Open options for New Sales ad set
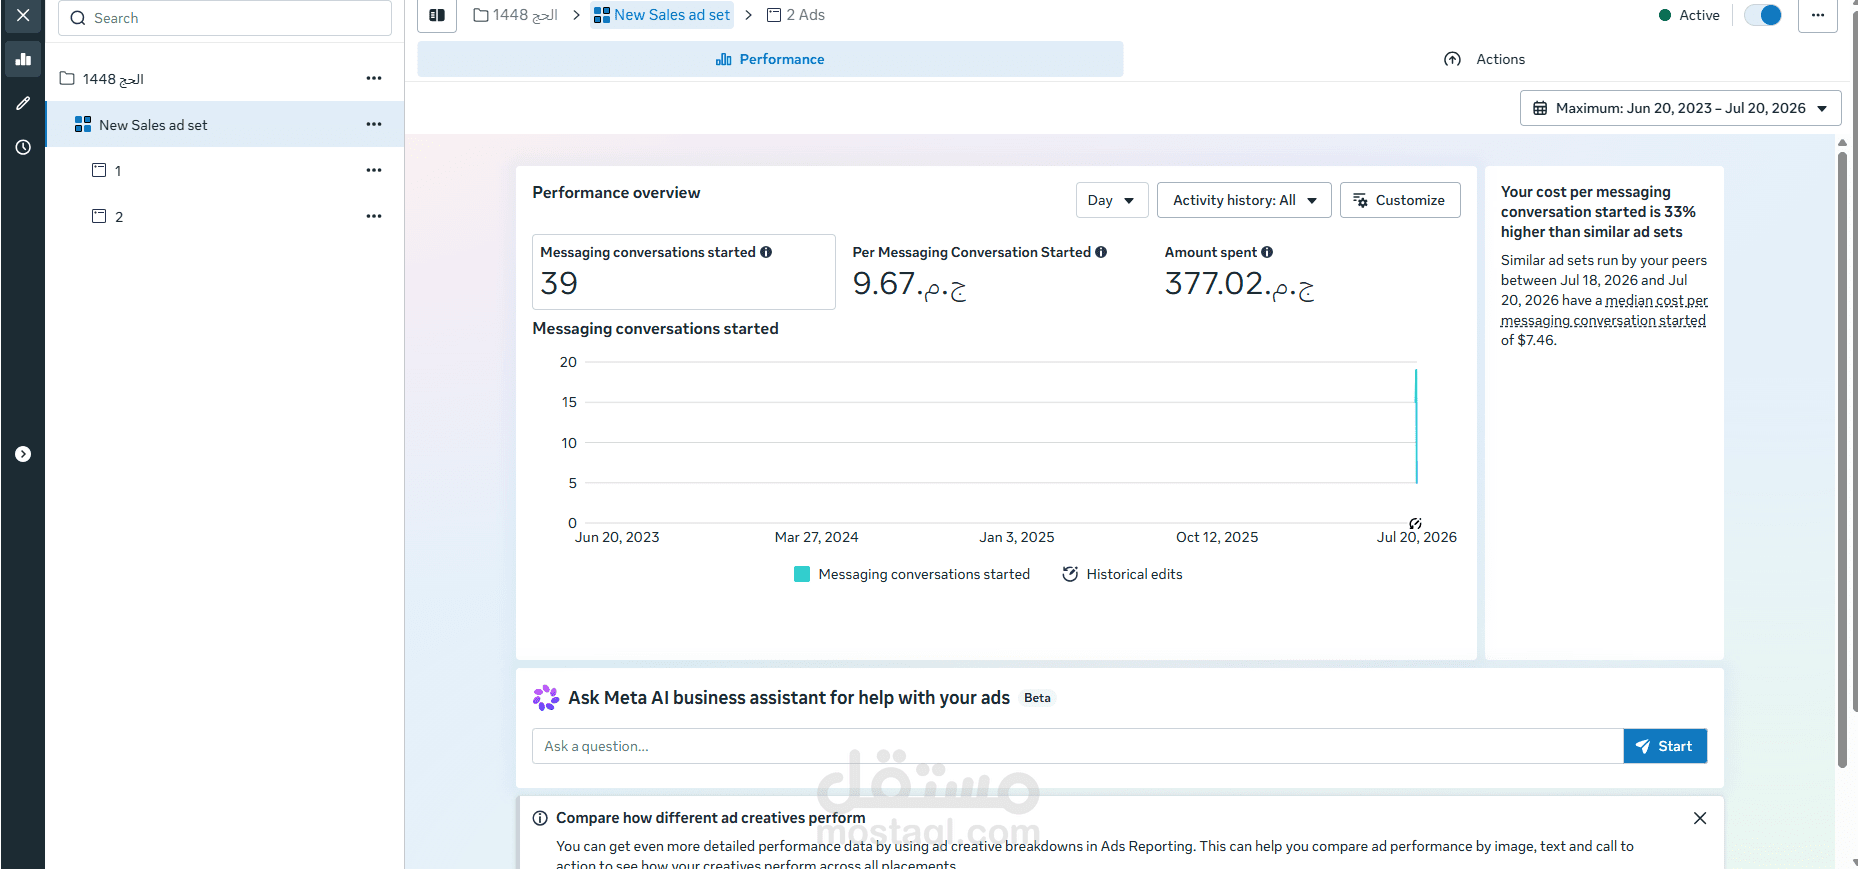1858x869 pixels. (x=374, y=124)
